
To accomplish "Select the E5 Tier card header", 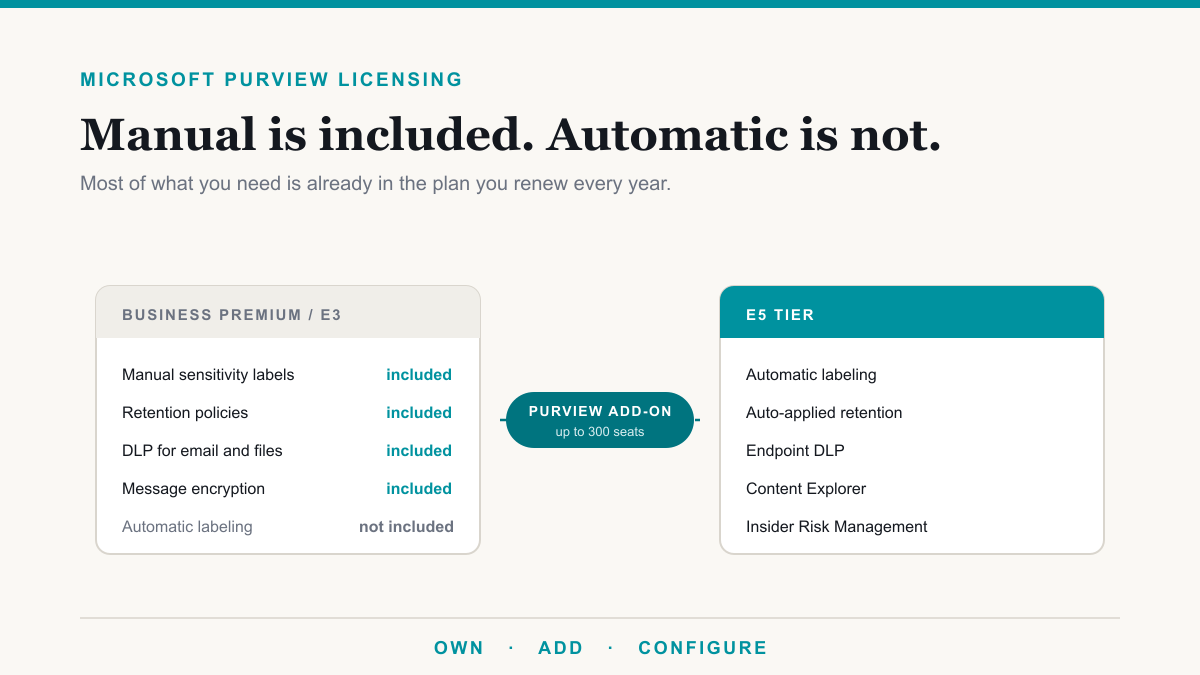I will [912, 313].
